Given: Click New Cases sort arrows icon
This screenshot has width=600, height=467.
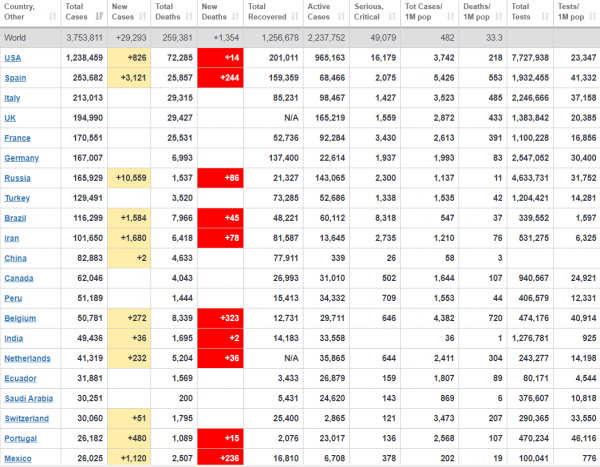Looking at the screenshot, I should (143, 16).
